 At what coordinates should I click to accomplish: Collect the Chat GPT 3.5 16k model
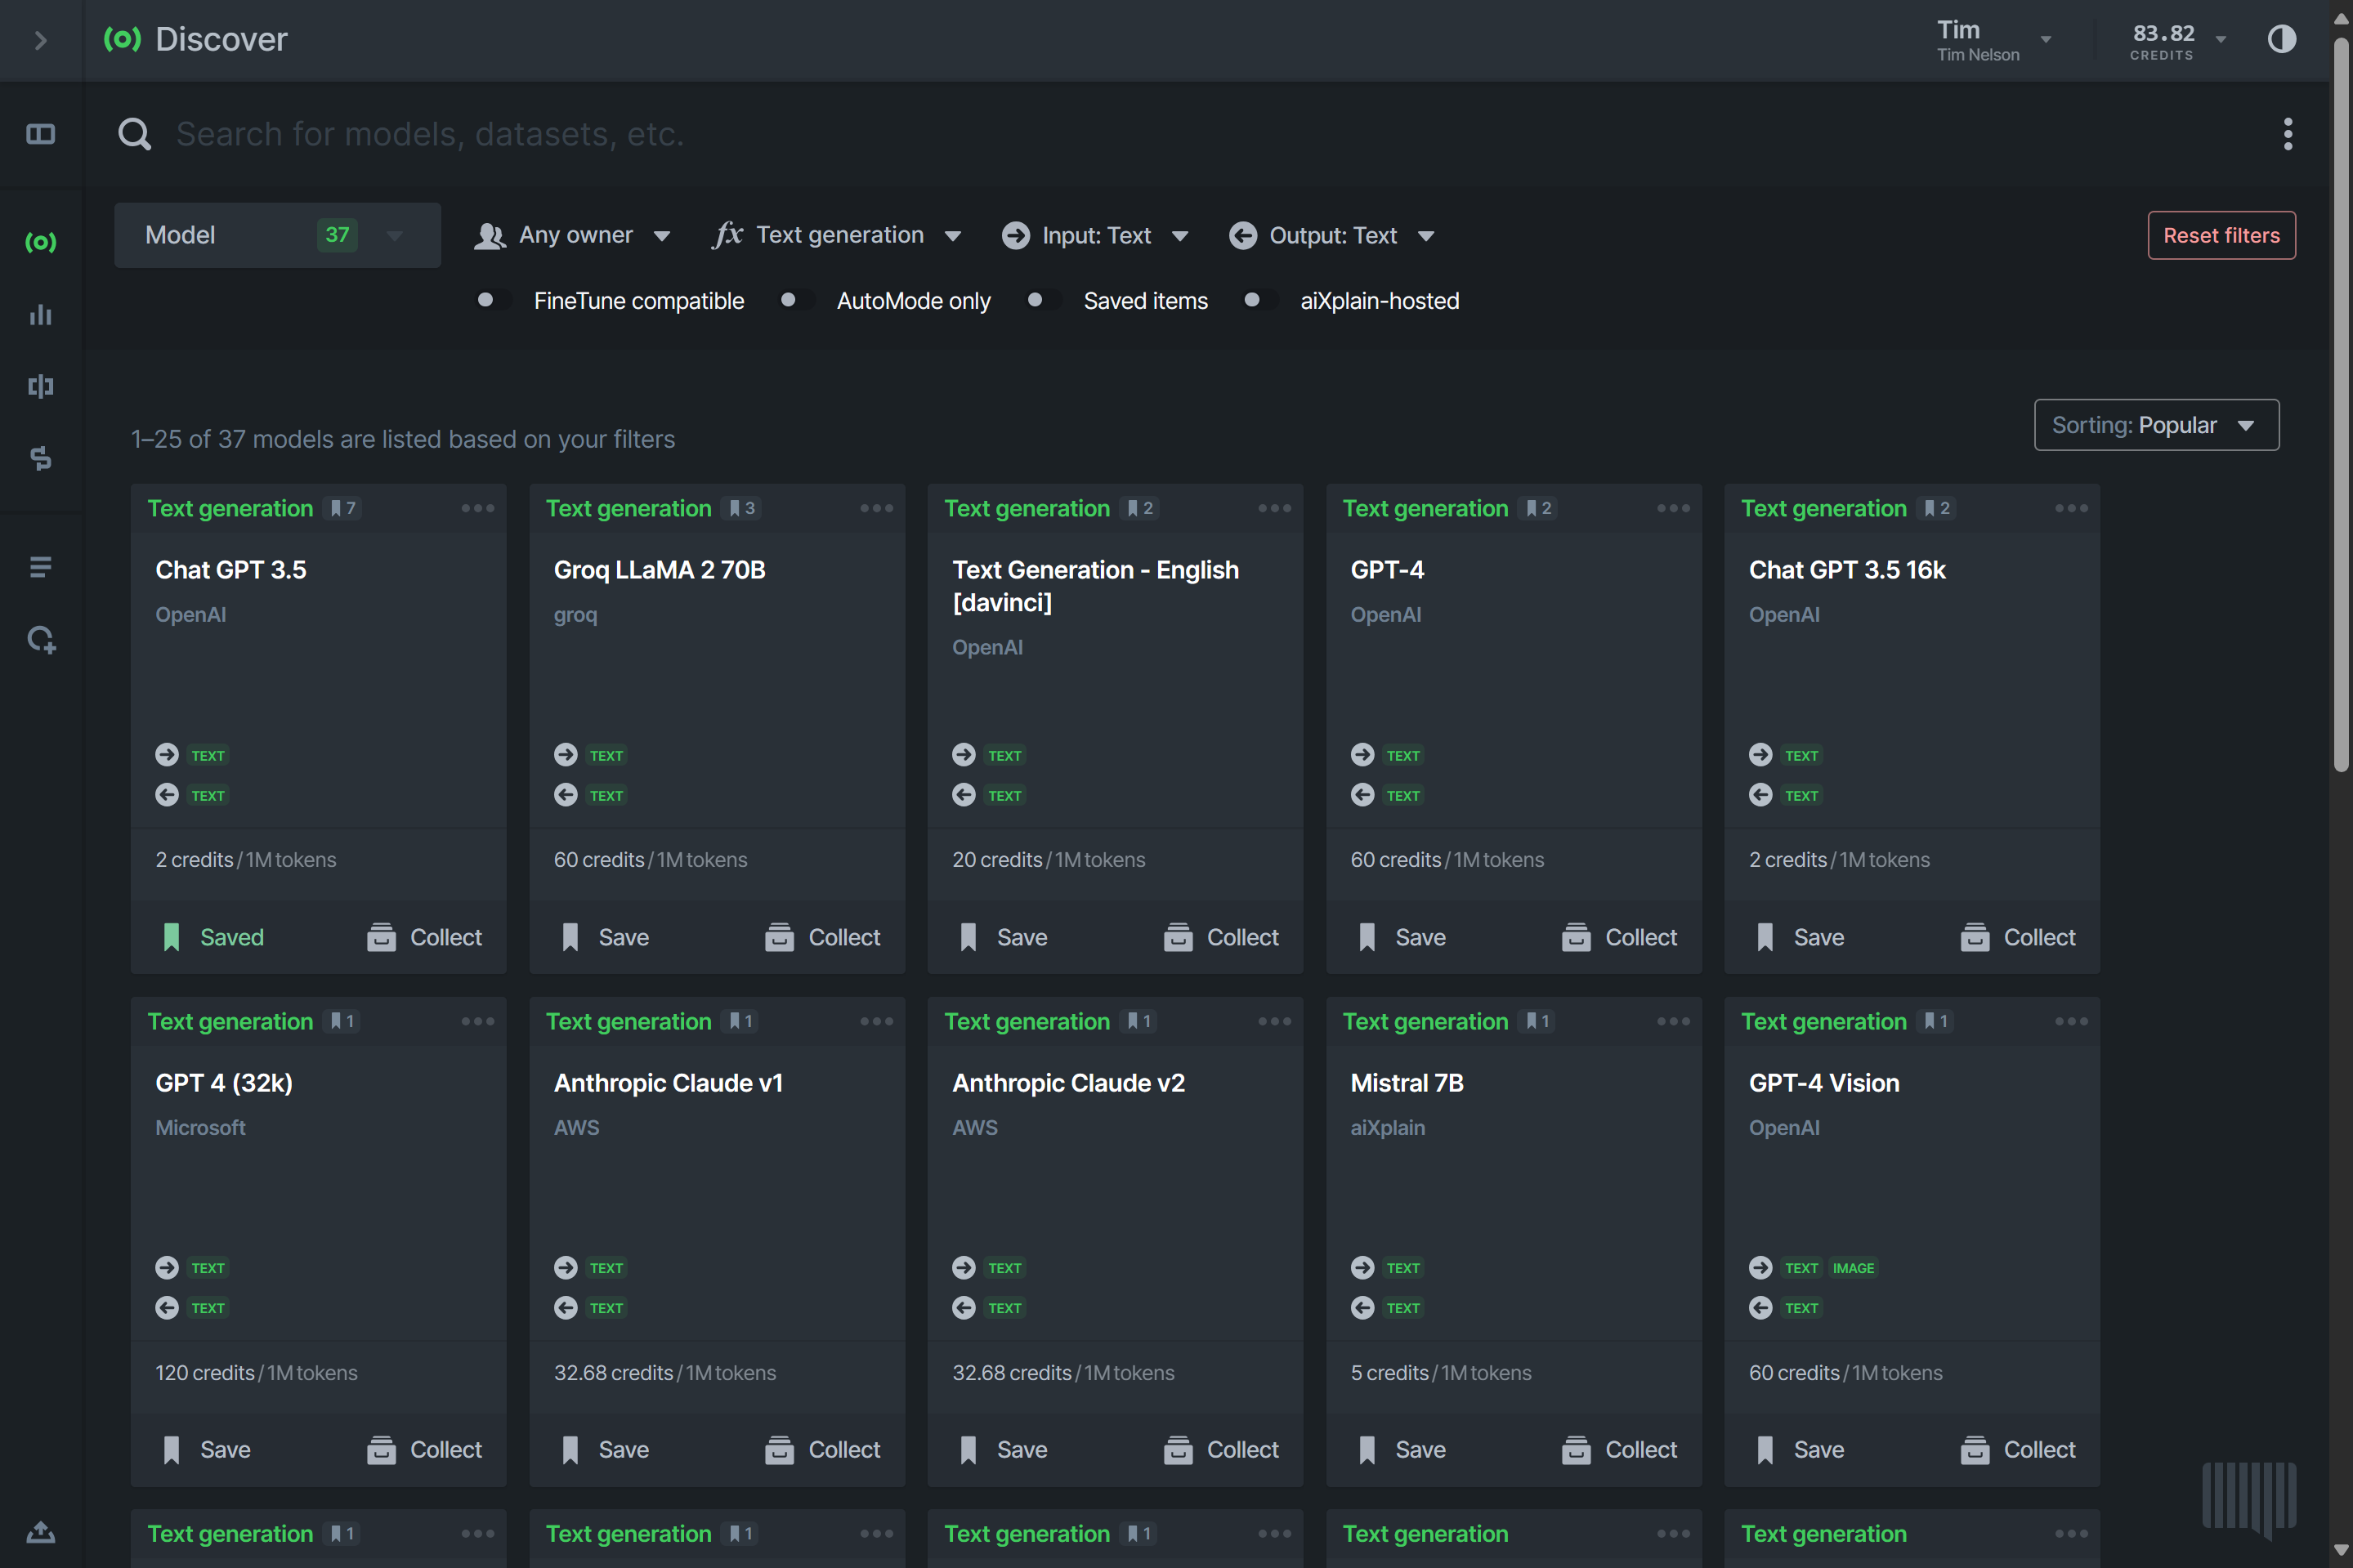click(2018, 937)
